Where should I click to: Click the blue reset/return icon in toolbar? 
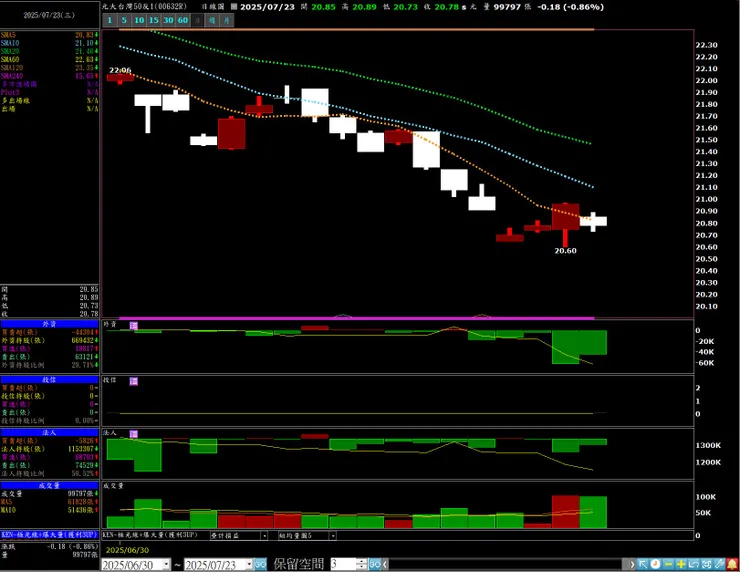(694, 564)
